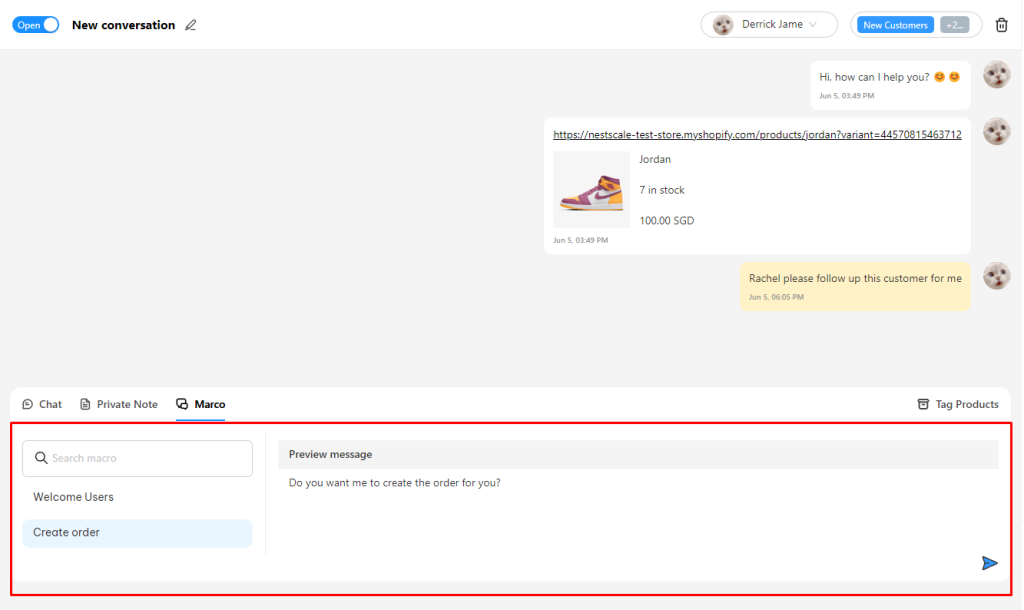Select the Create order macro
This screenshot has height=610, width=1024.
137,533
